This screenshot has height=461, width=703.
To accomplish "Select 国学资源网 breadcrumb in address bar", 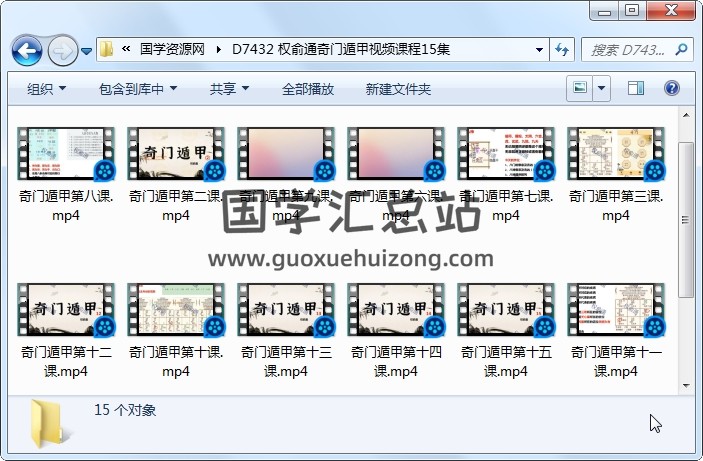I will (172, 49).
